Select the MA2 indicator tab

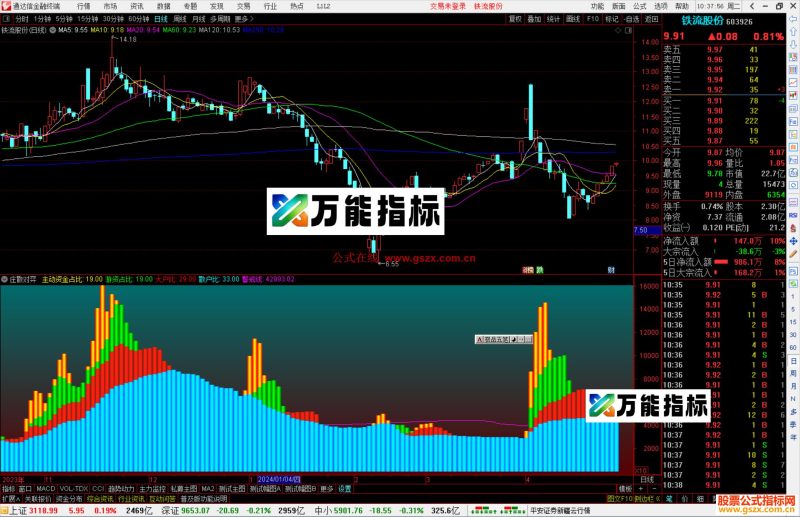click(208, 488)
